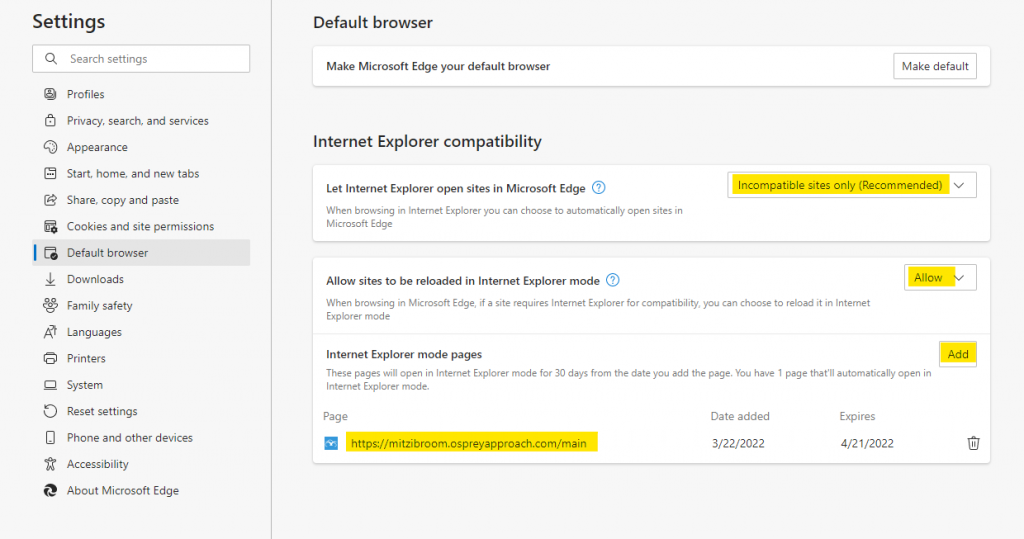Click the Languages icon
The height and width of the screenshot is (539, 1024).
pyautogui.click(x=50, y=332)
